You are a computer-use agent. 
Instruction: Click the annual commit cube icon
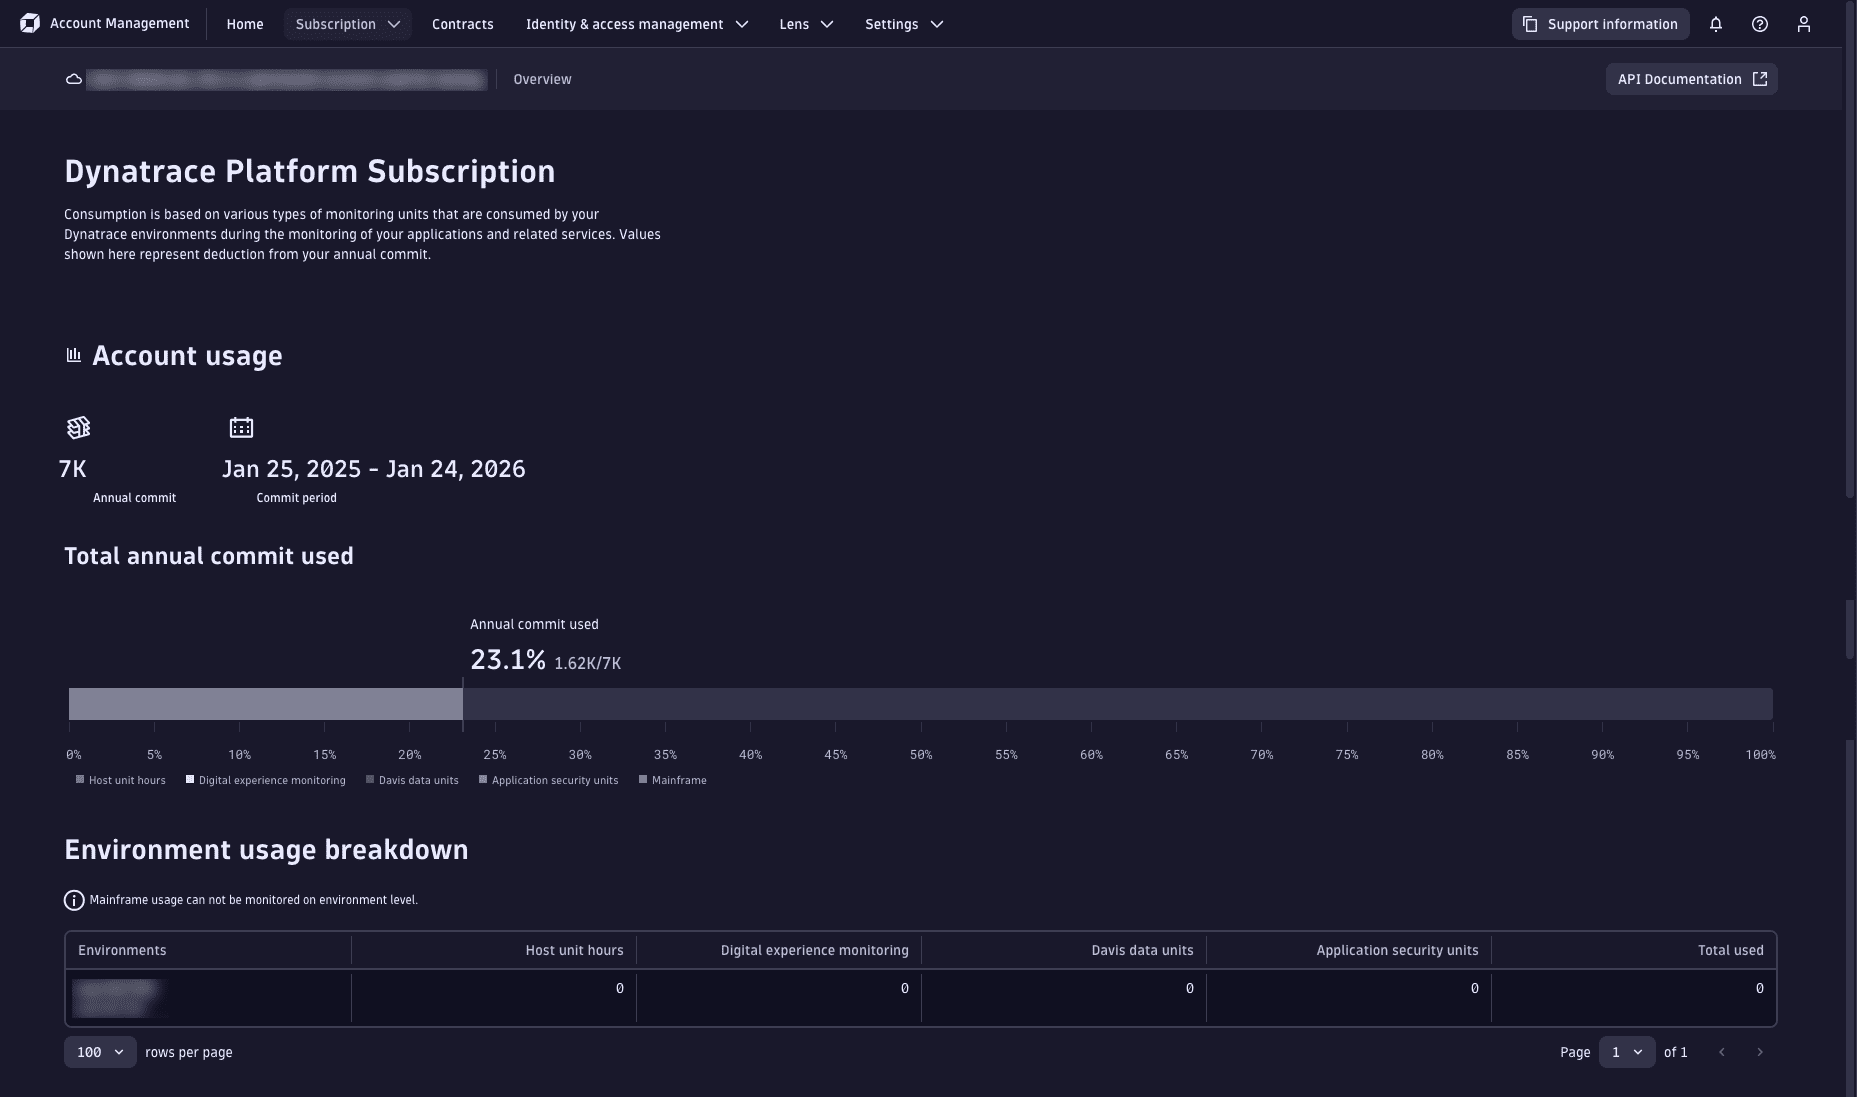[78, 427]
